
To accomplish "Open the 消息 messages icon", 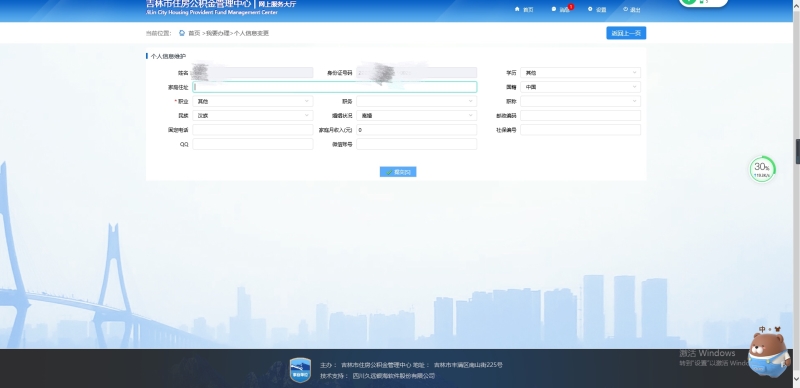I will coord(554,9).
